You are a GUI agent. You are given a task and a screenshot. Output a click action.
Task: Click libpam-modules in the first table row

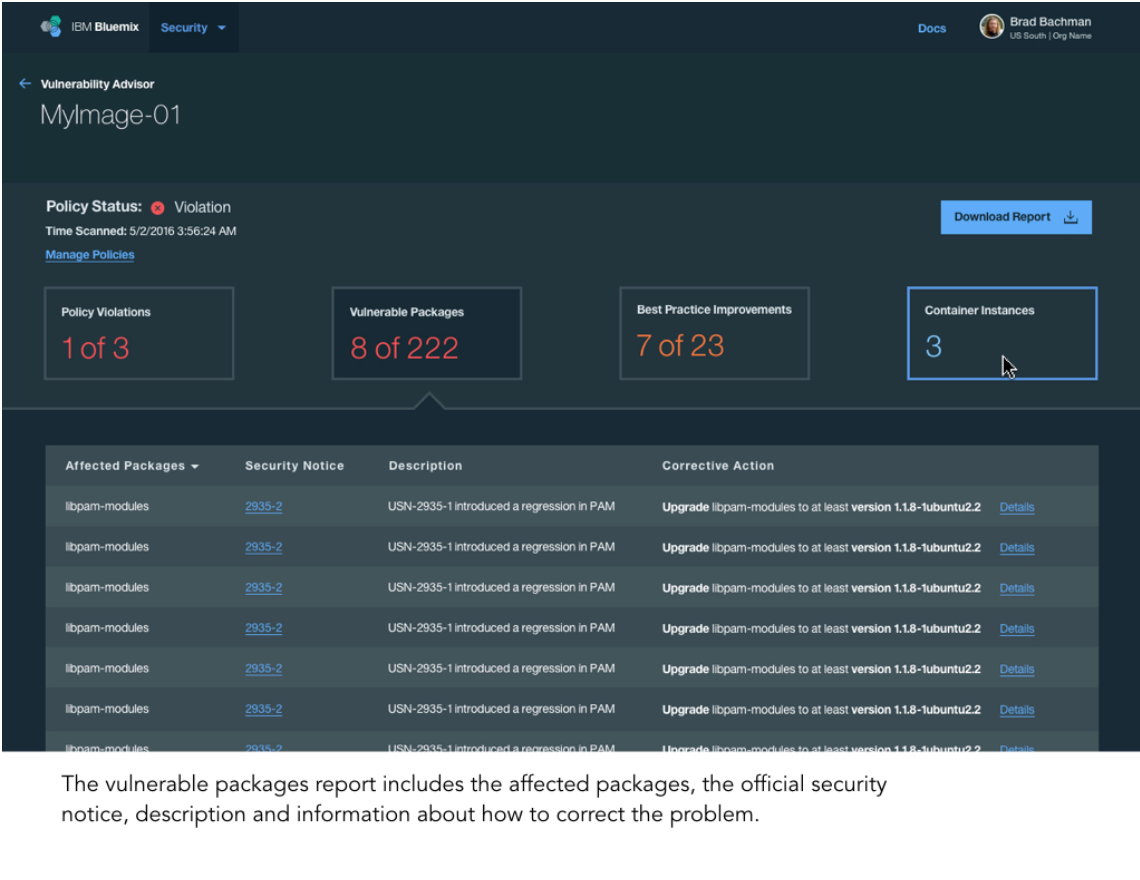[x=107, y=506]
